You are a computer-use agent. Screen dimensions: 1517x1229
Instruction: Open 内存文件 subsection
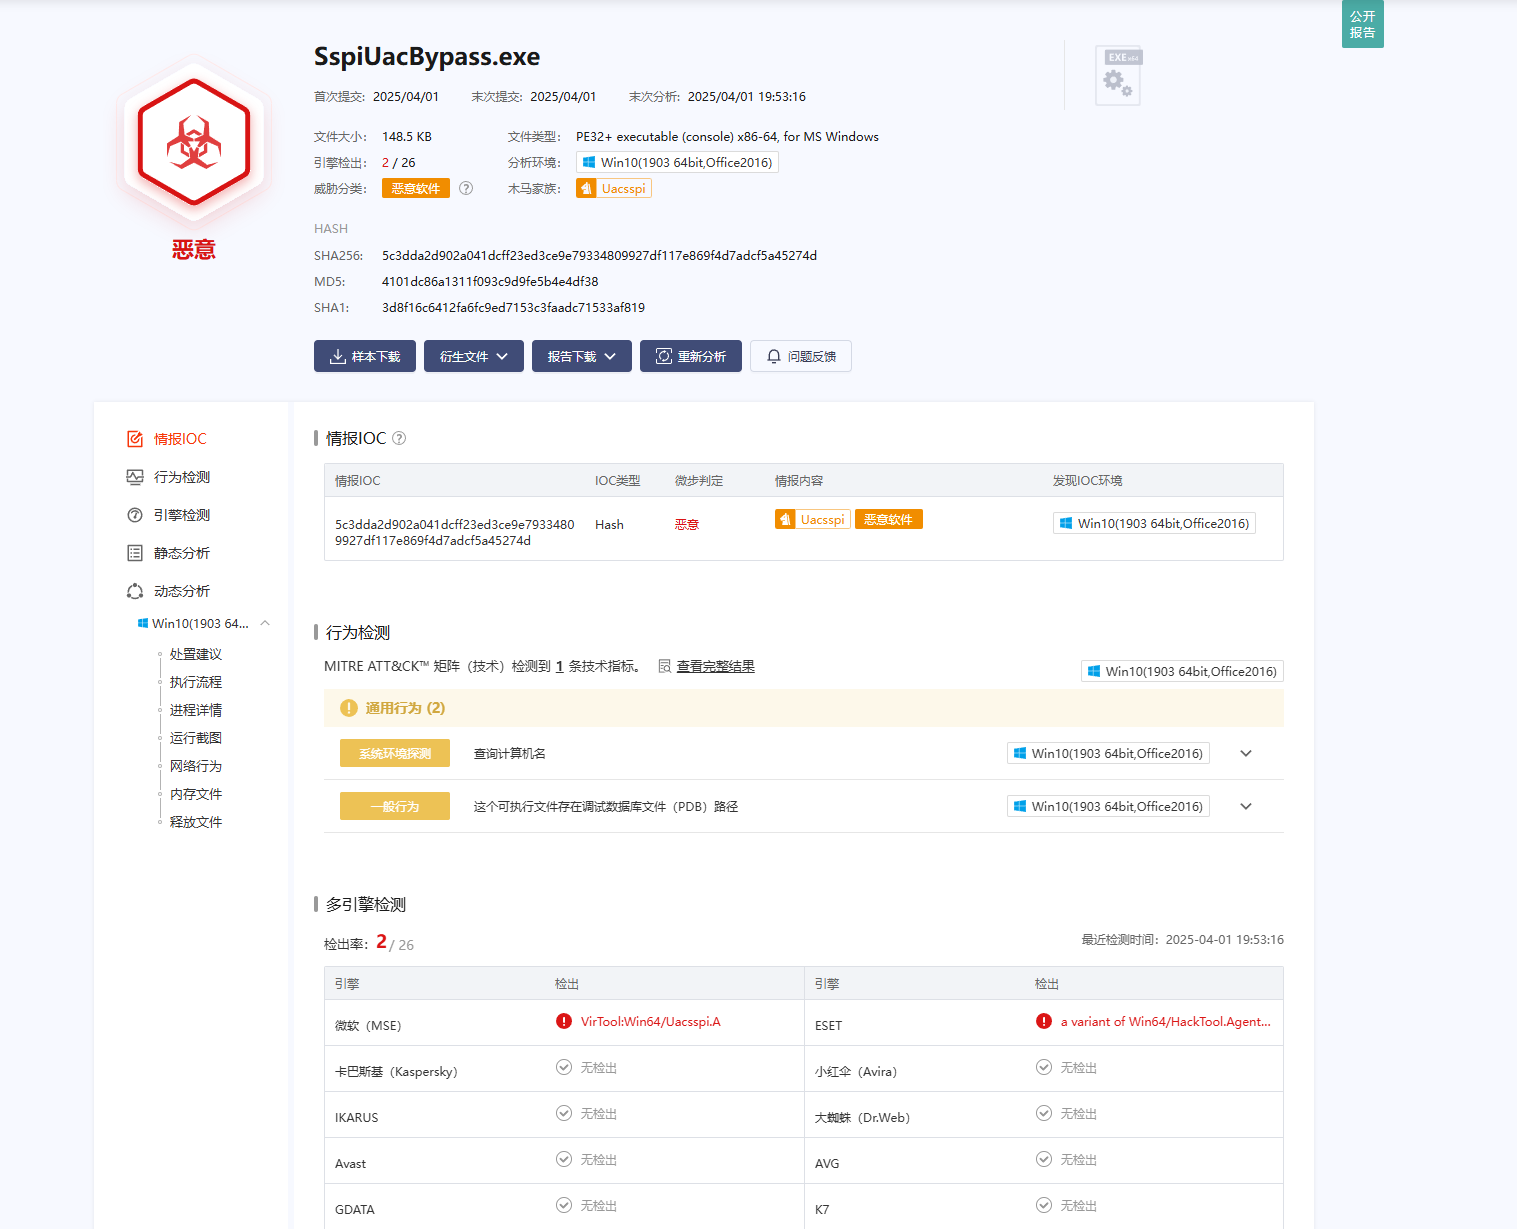click(x=196, y=794)
